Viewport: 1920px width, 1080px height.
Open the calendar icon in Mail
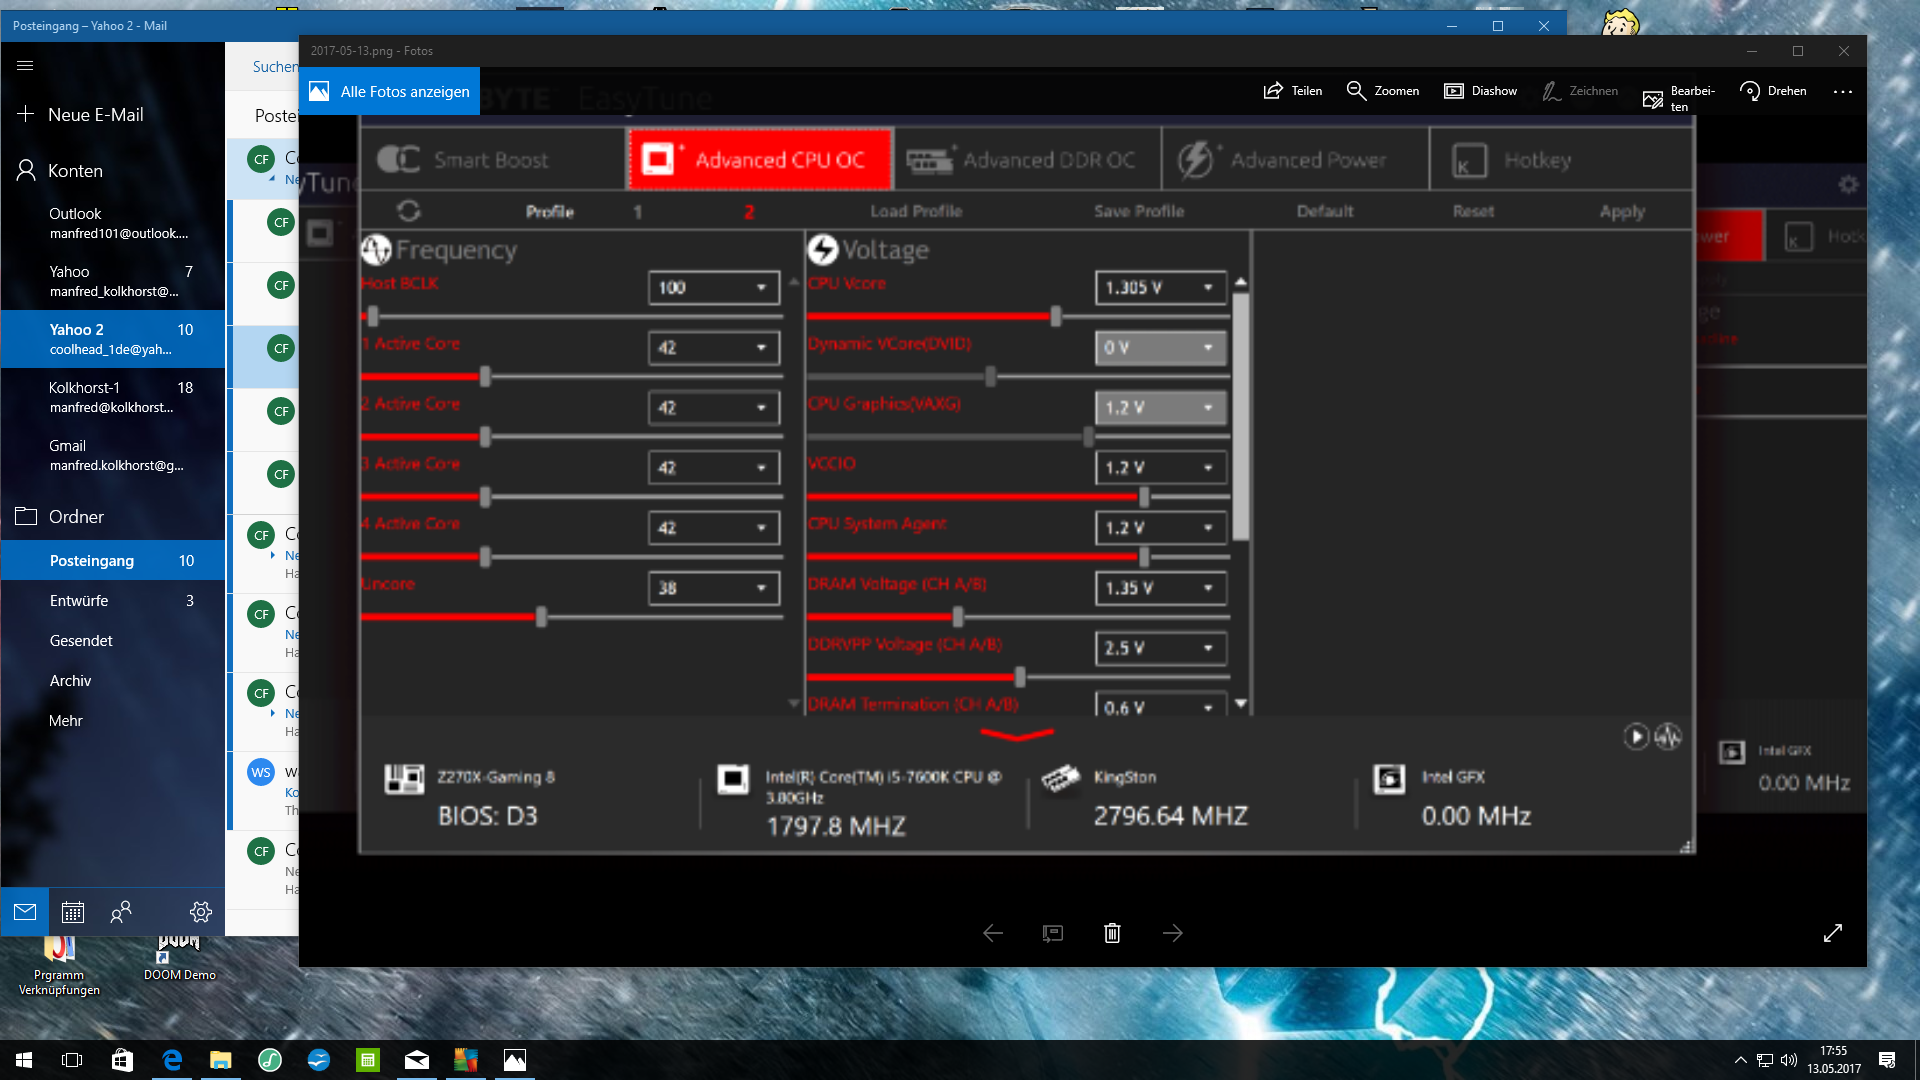(x=73, y=912)
